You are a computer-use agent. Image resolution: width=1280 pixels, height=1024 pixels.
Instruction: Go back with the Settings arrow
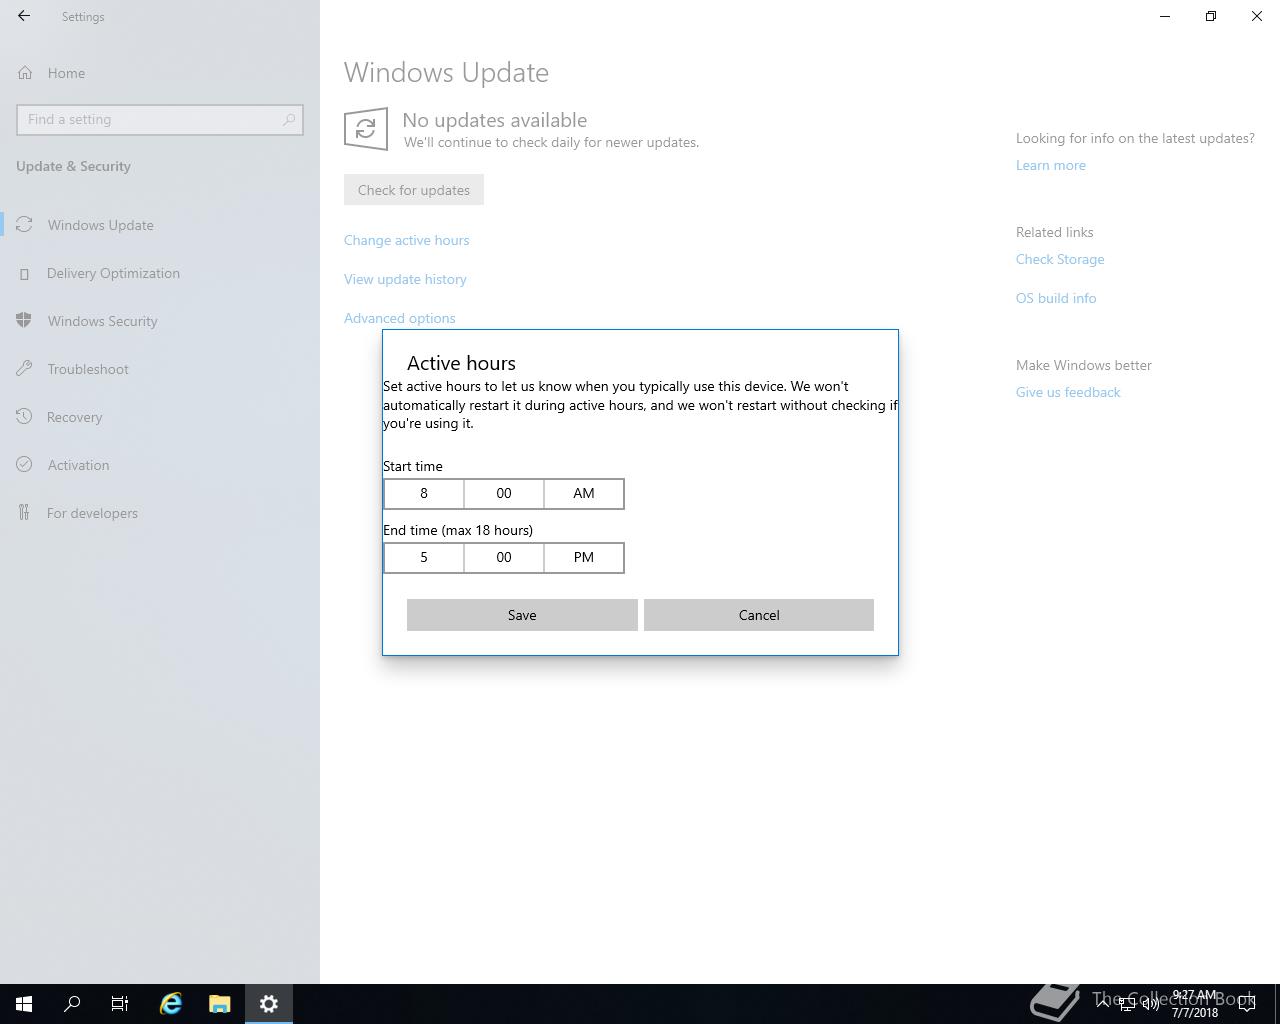coord(24,16)
